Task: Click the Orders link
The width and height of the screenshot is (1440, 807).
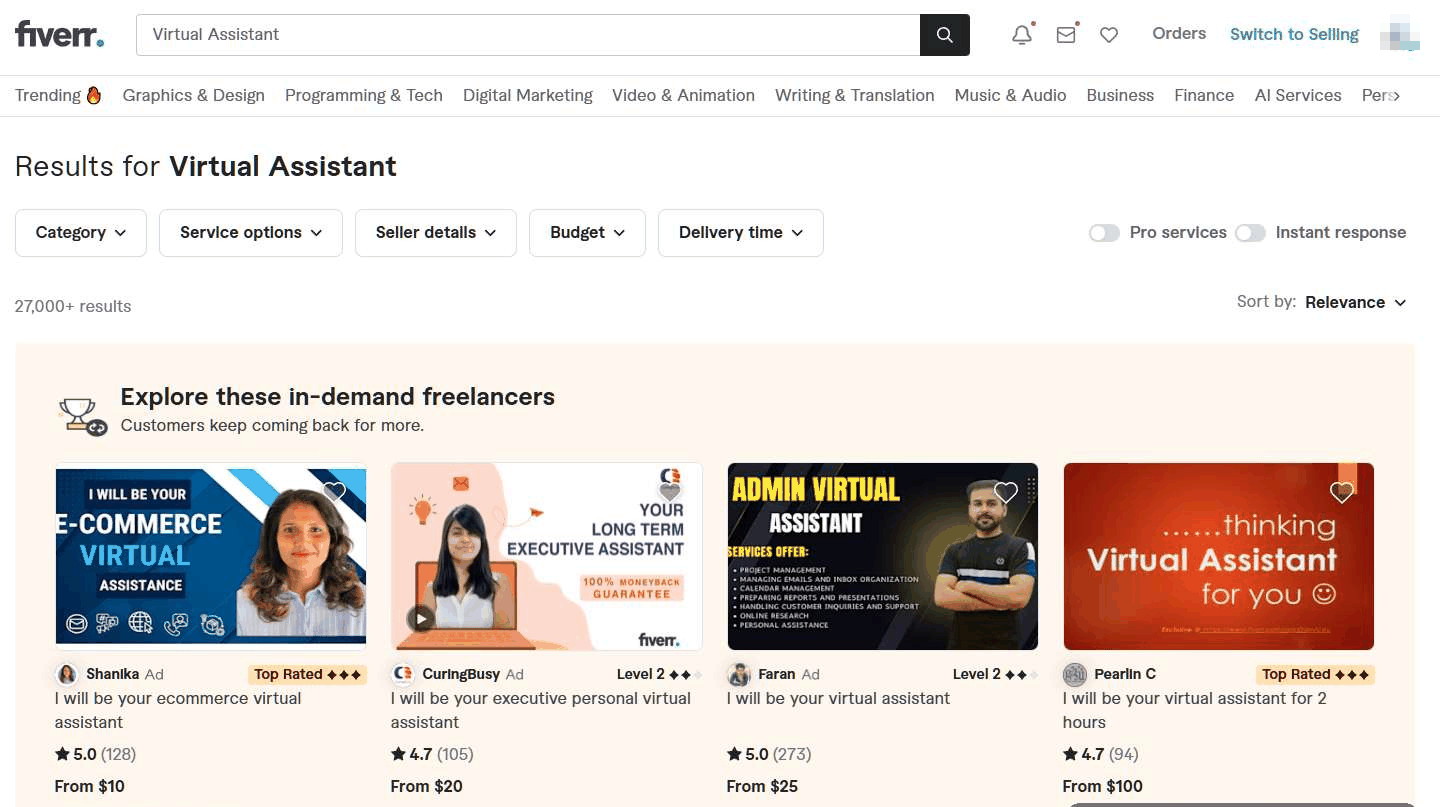Action: tap(1179, 34)
